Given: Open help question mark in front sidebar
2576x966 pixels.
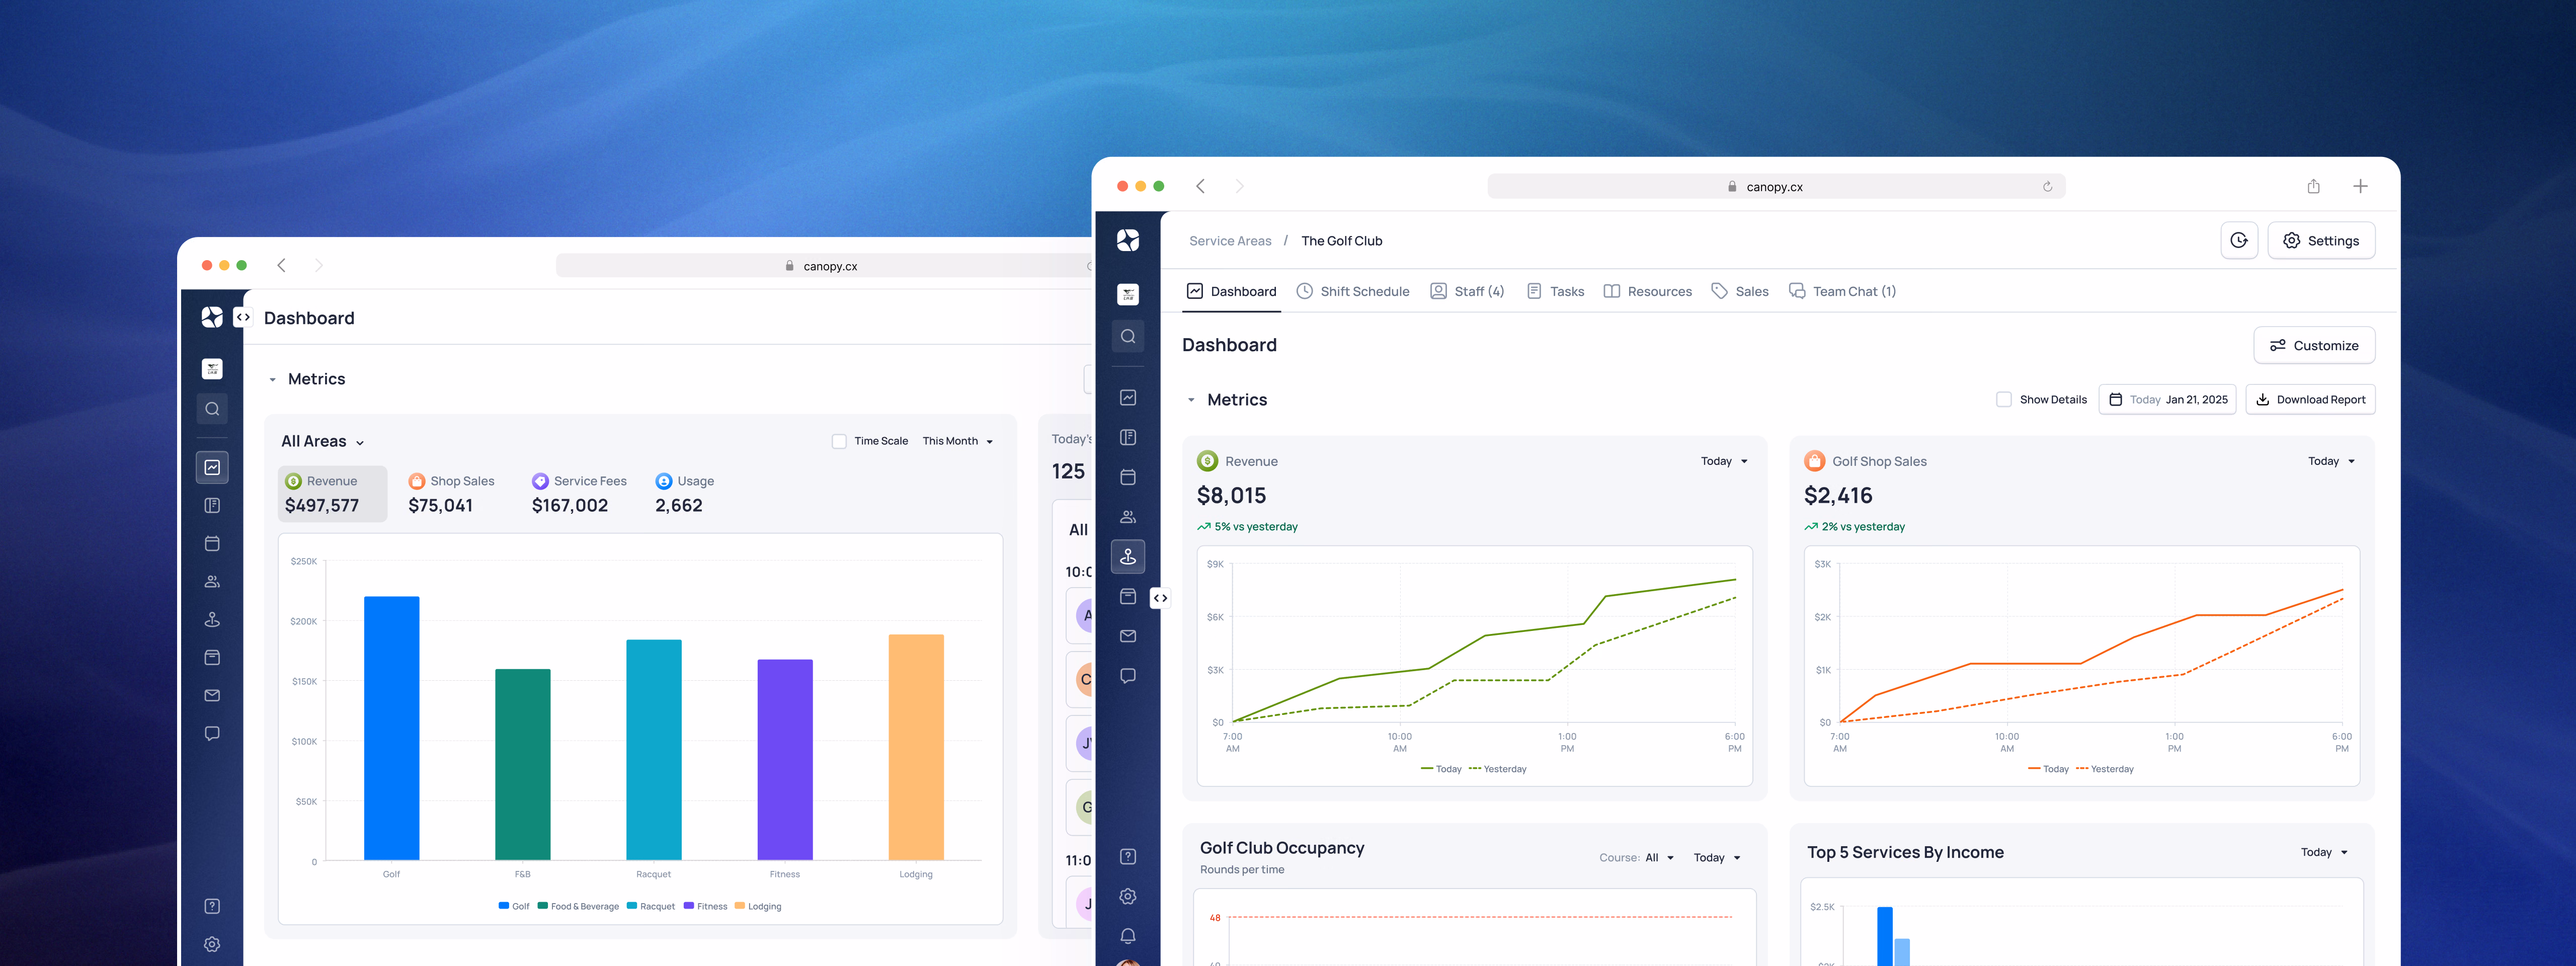Looking at the screenshot, I should click(x=1128, y=856).
